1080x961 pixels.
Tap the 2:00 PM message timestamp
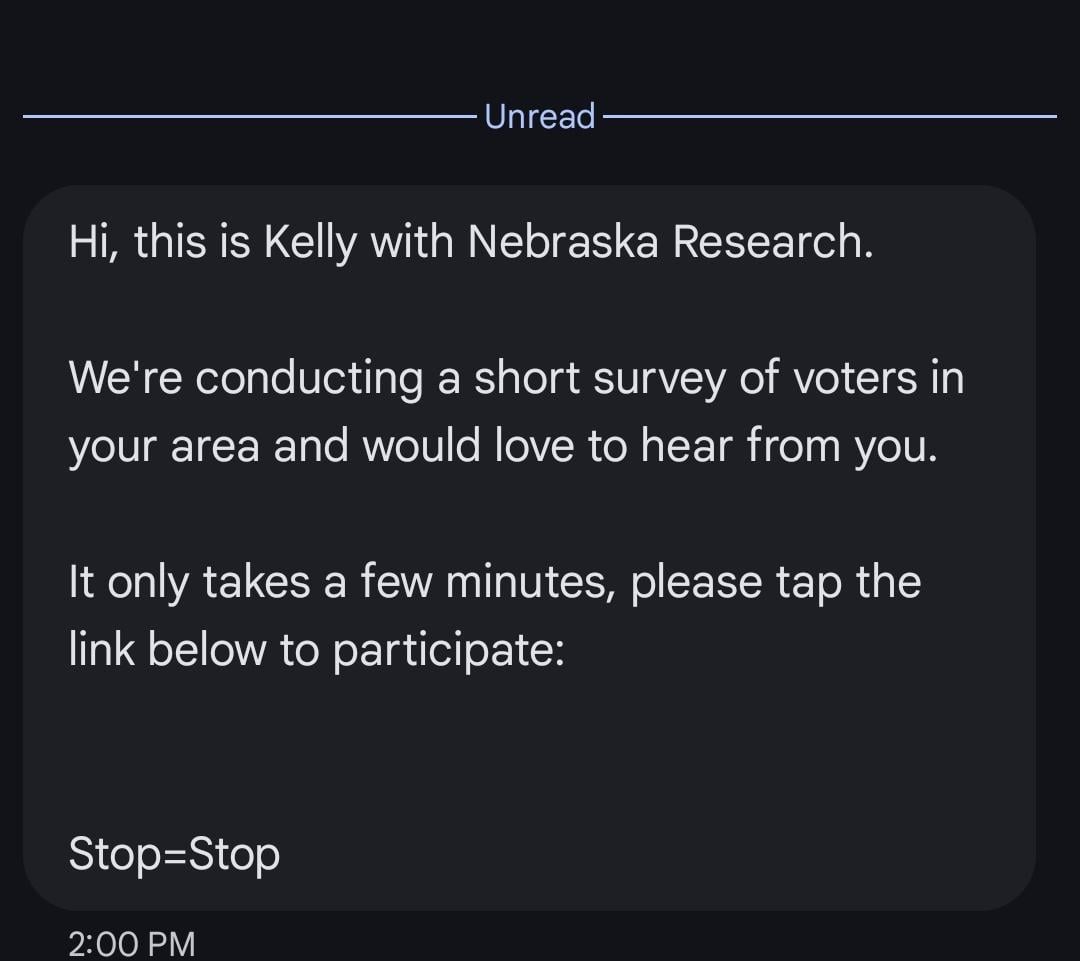[131, 943]
